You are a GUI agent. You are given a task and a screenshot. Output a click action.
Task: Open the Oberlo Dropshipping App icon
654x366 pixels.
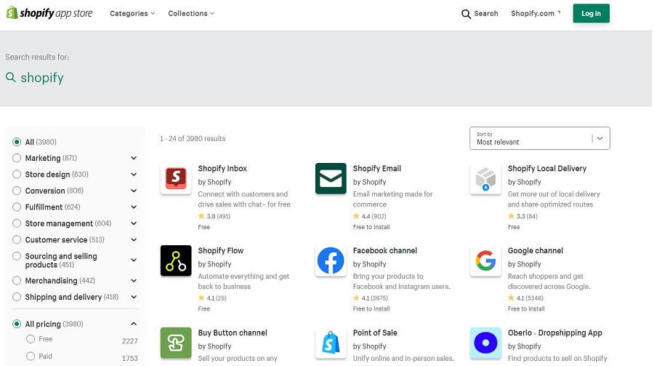click(x=485, y=343)
